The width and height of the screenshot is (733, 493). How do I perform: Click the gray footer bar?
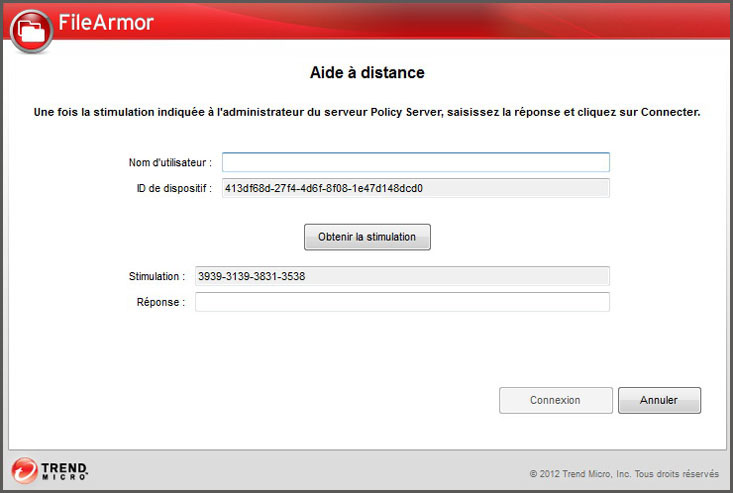coord(300,471)
